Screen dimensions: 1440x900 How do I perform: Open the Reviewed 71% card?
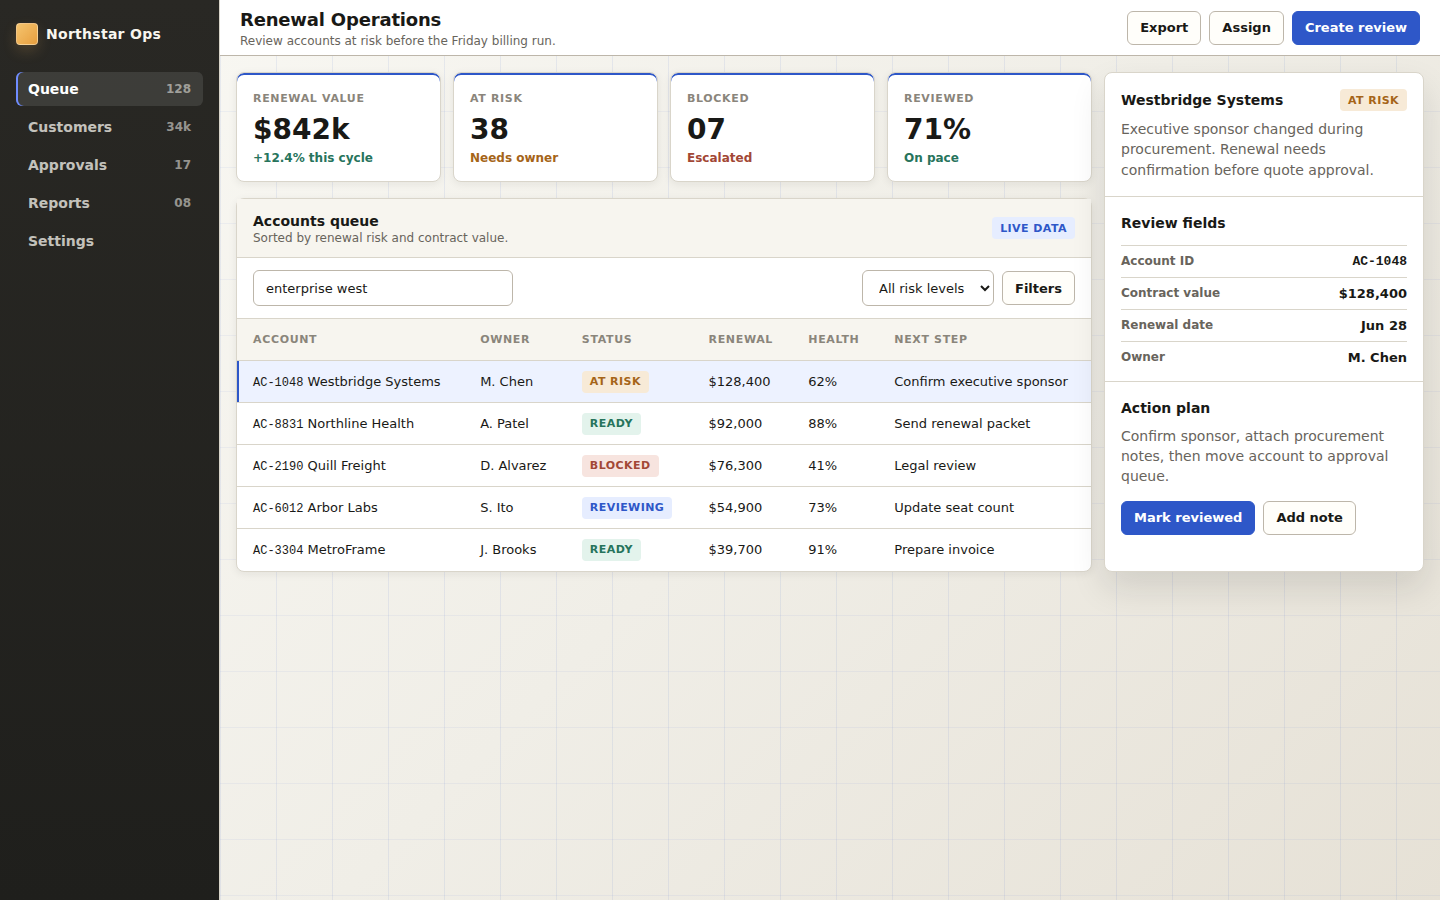tap(989, 127)
